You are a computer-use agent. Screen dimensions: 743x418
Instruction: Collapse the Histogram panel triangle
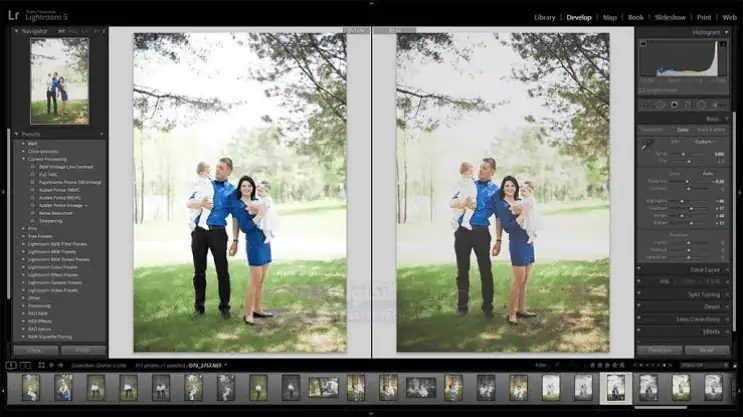pos(726,32)
